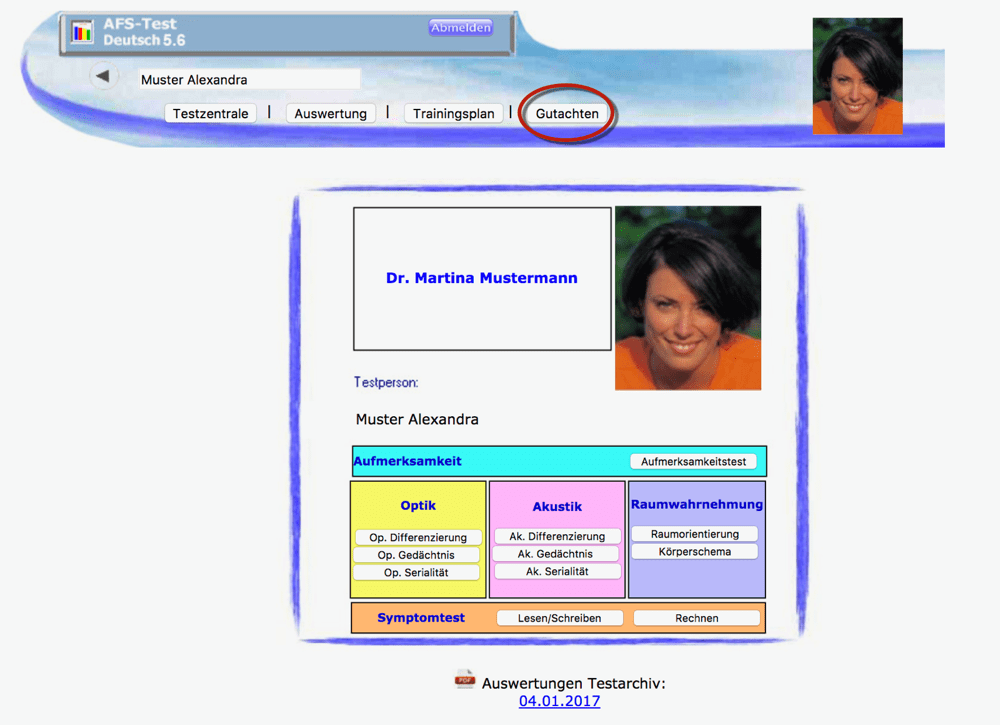Click the Testperson: label

386,382
